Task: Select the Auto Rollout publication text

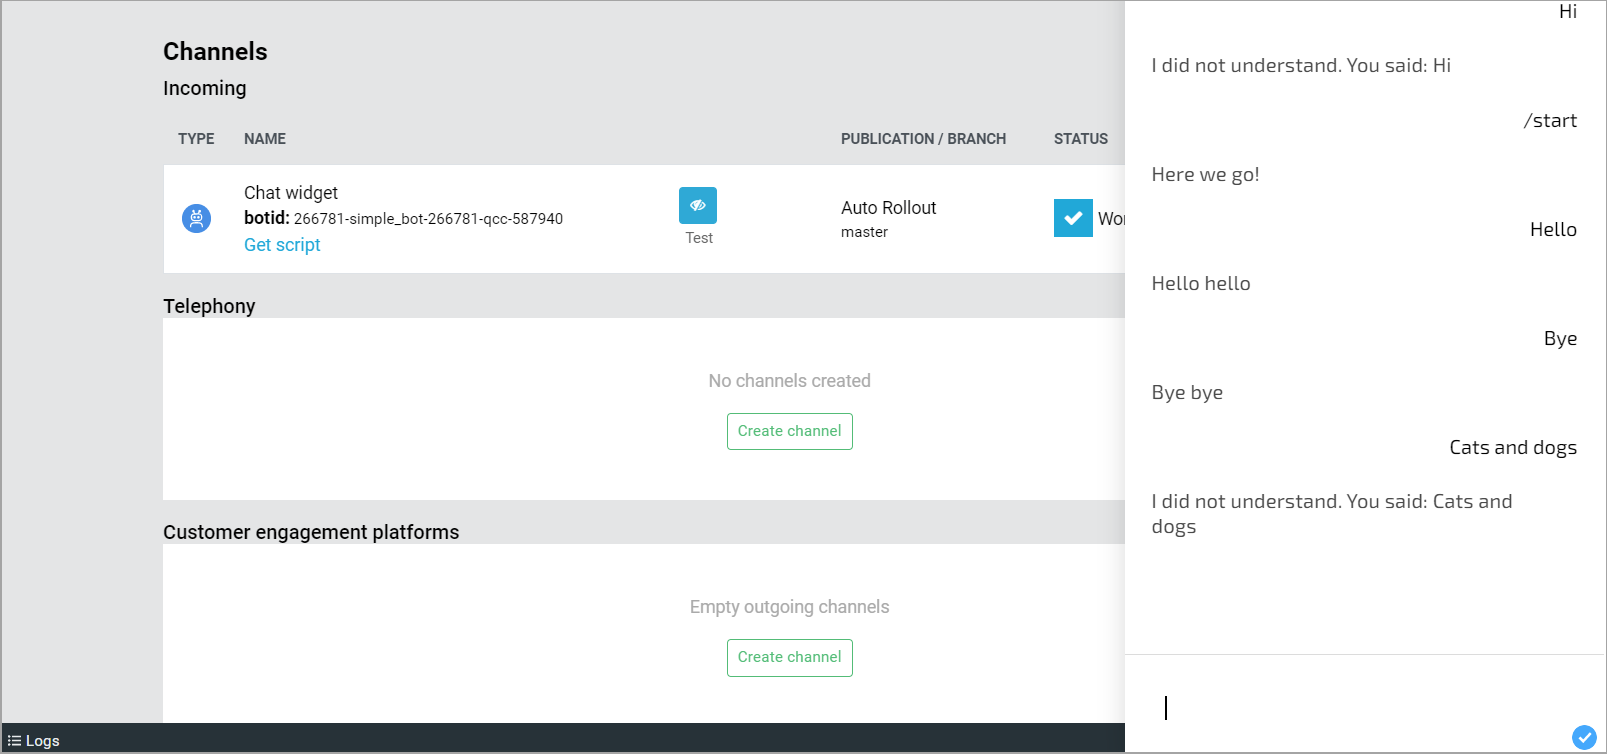Action: [888, 208]
